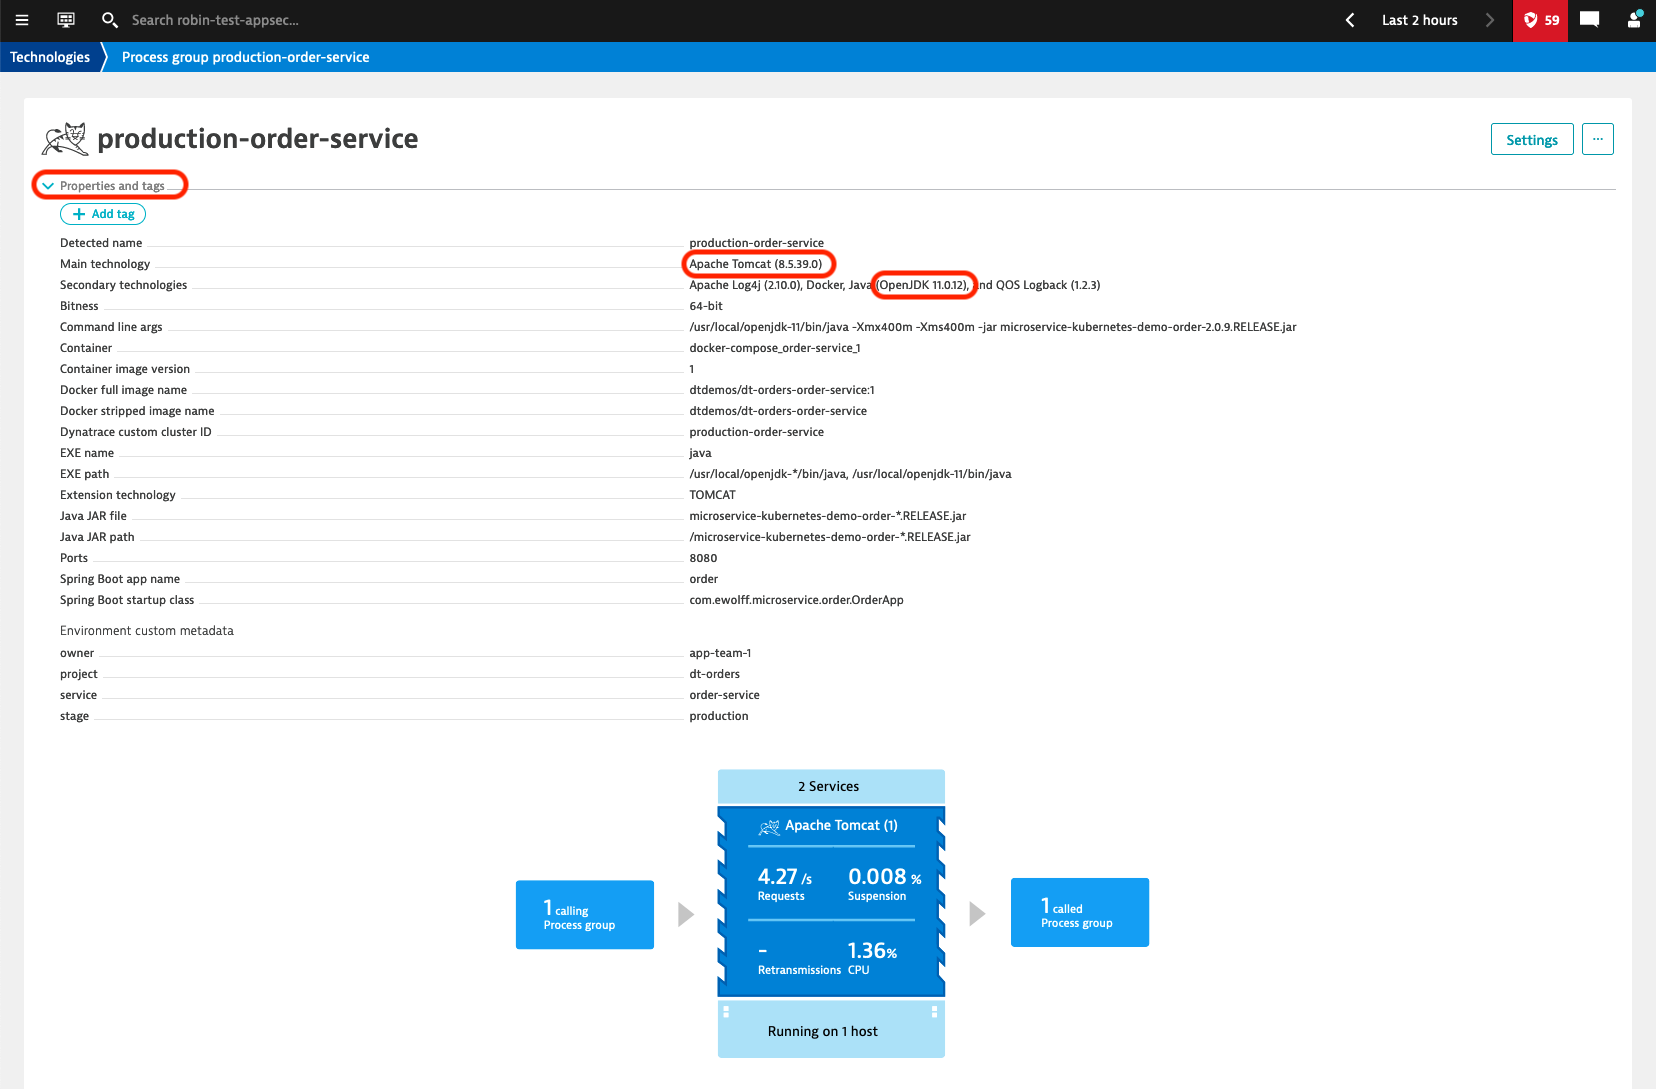Expand the 2 Services header tile
This screenshot has width=1656, height=1089.
830,786
